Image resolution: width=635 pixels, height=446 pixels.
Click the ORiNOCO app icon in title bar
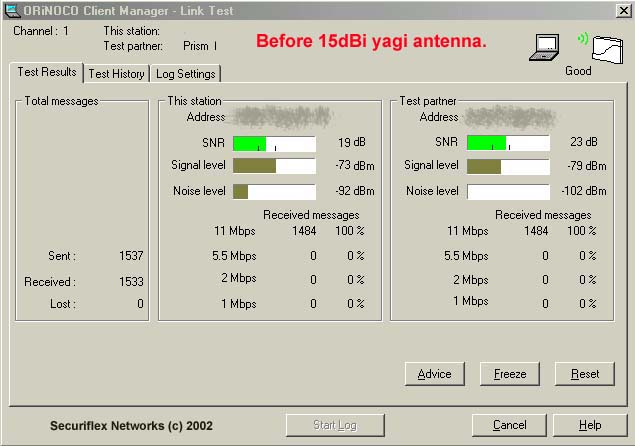[11, 10]
